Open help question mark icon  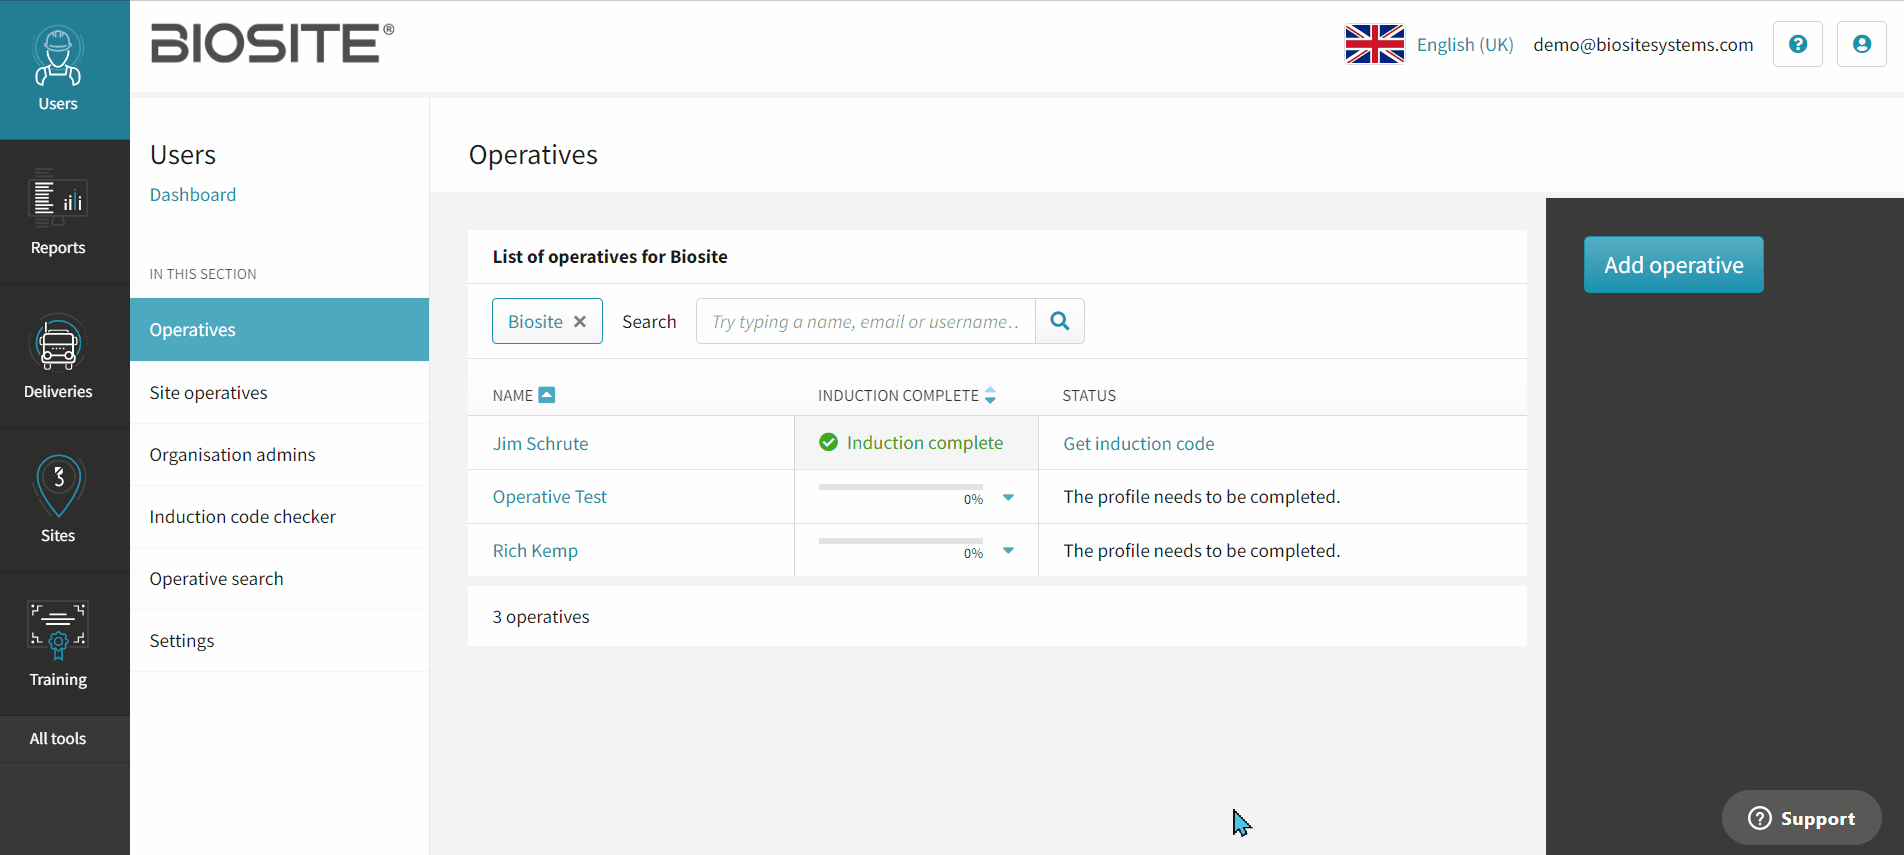click(1798, 44)
